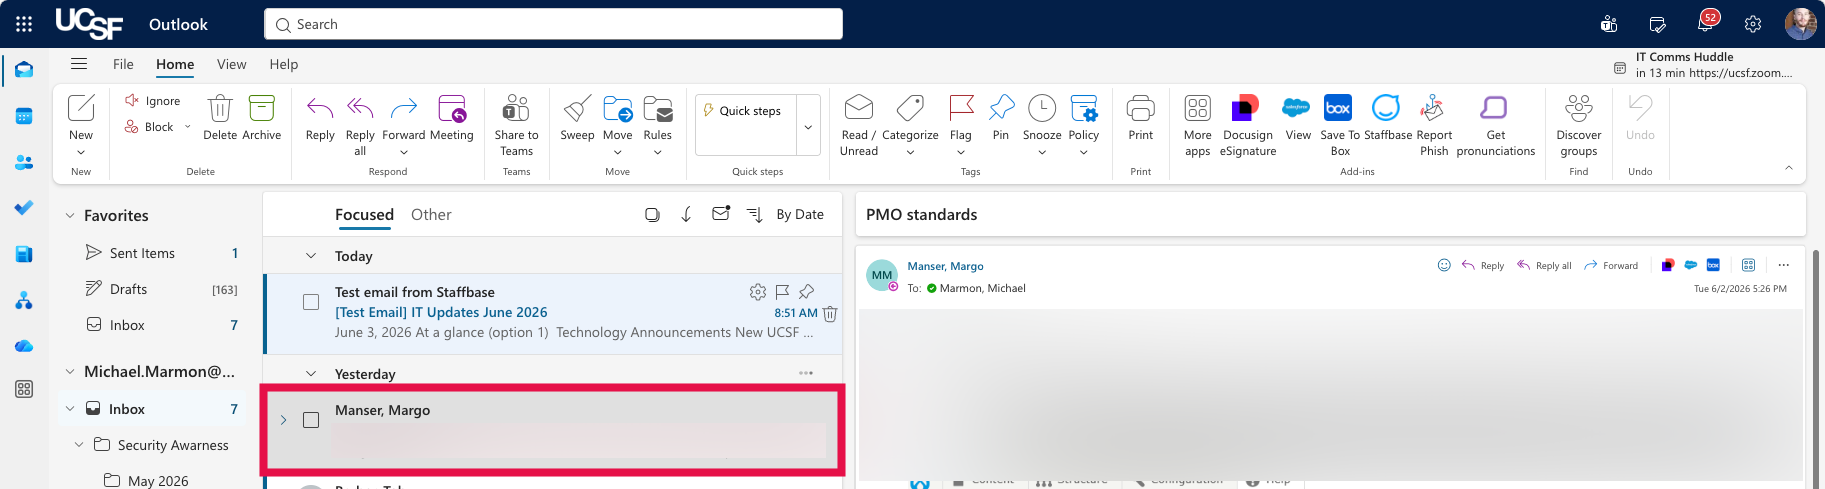
Task: Switch to the Home ribbon tab
Action: click(175, 64)
